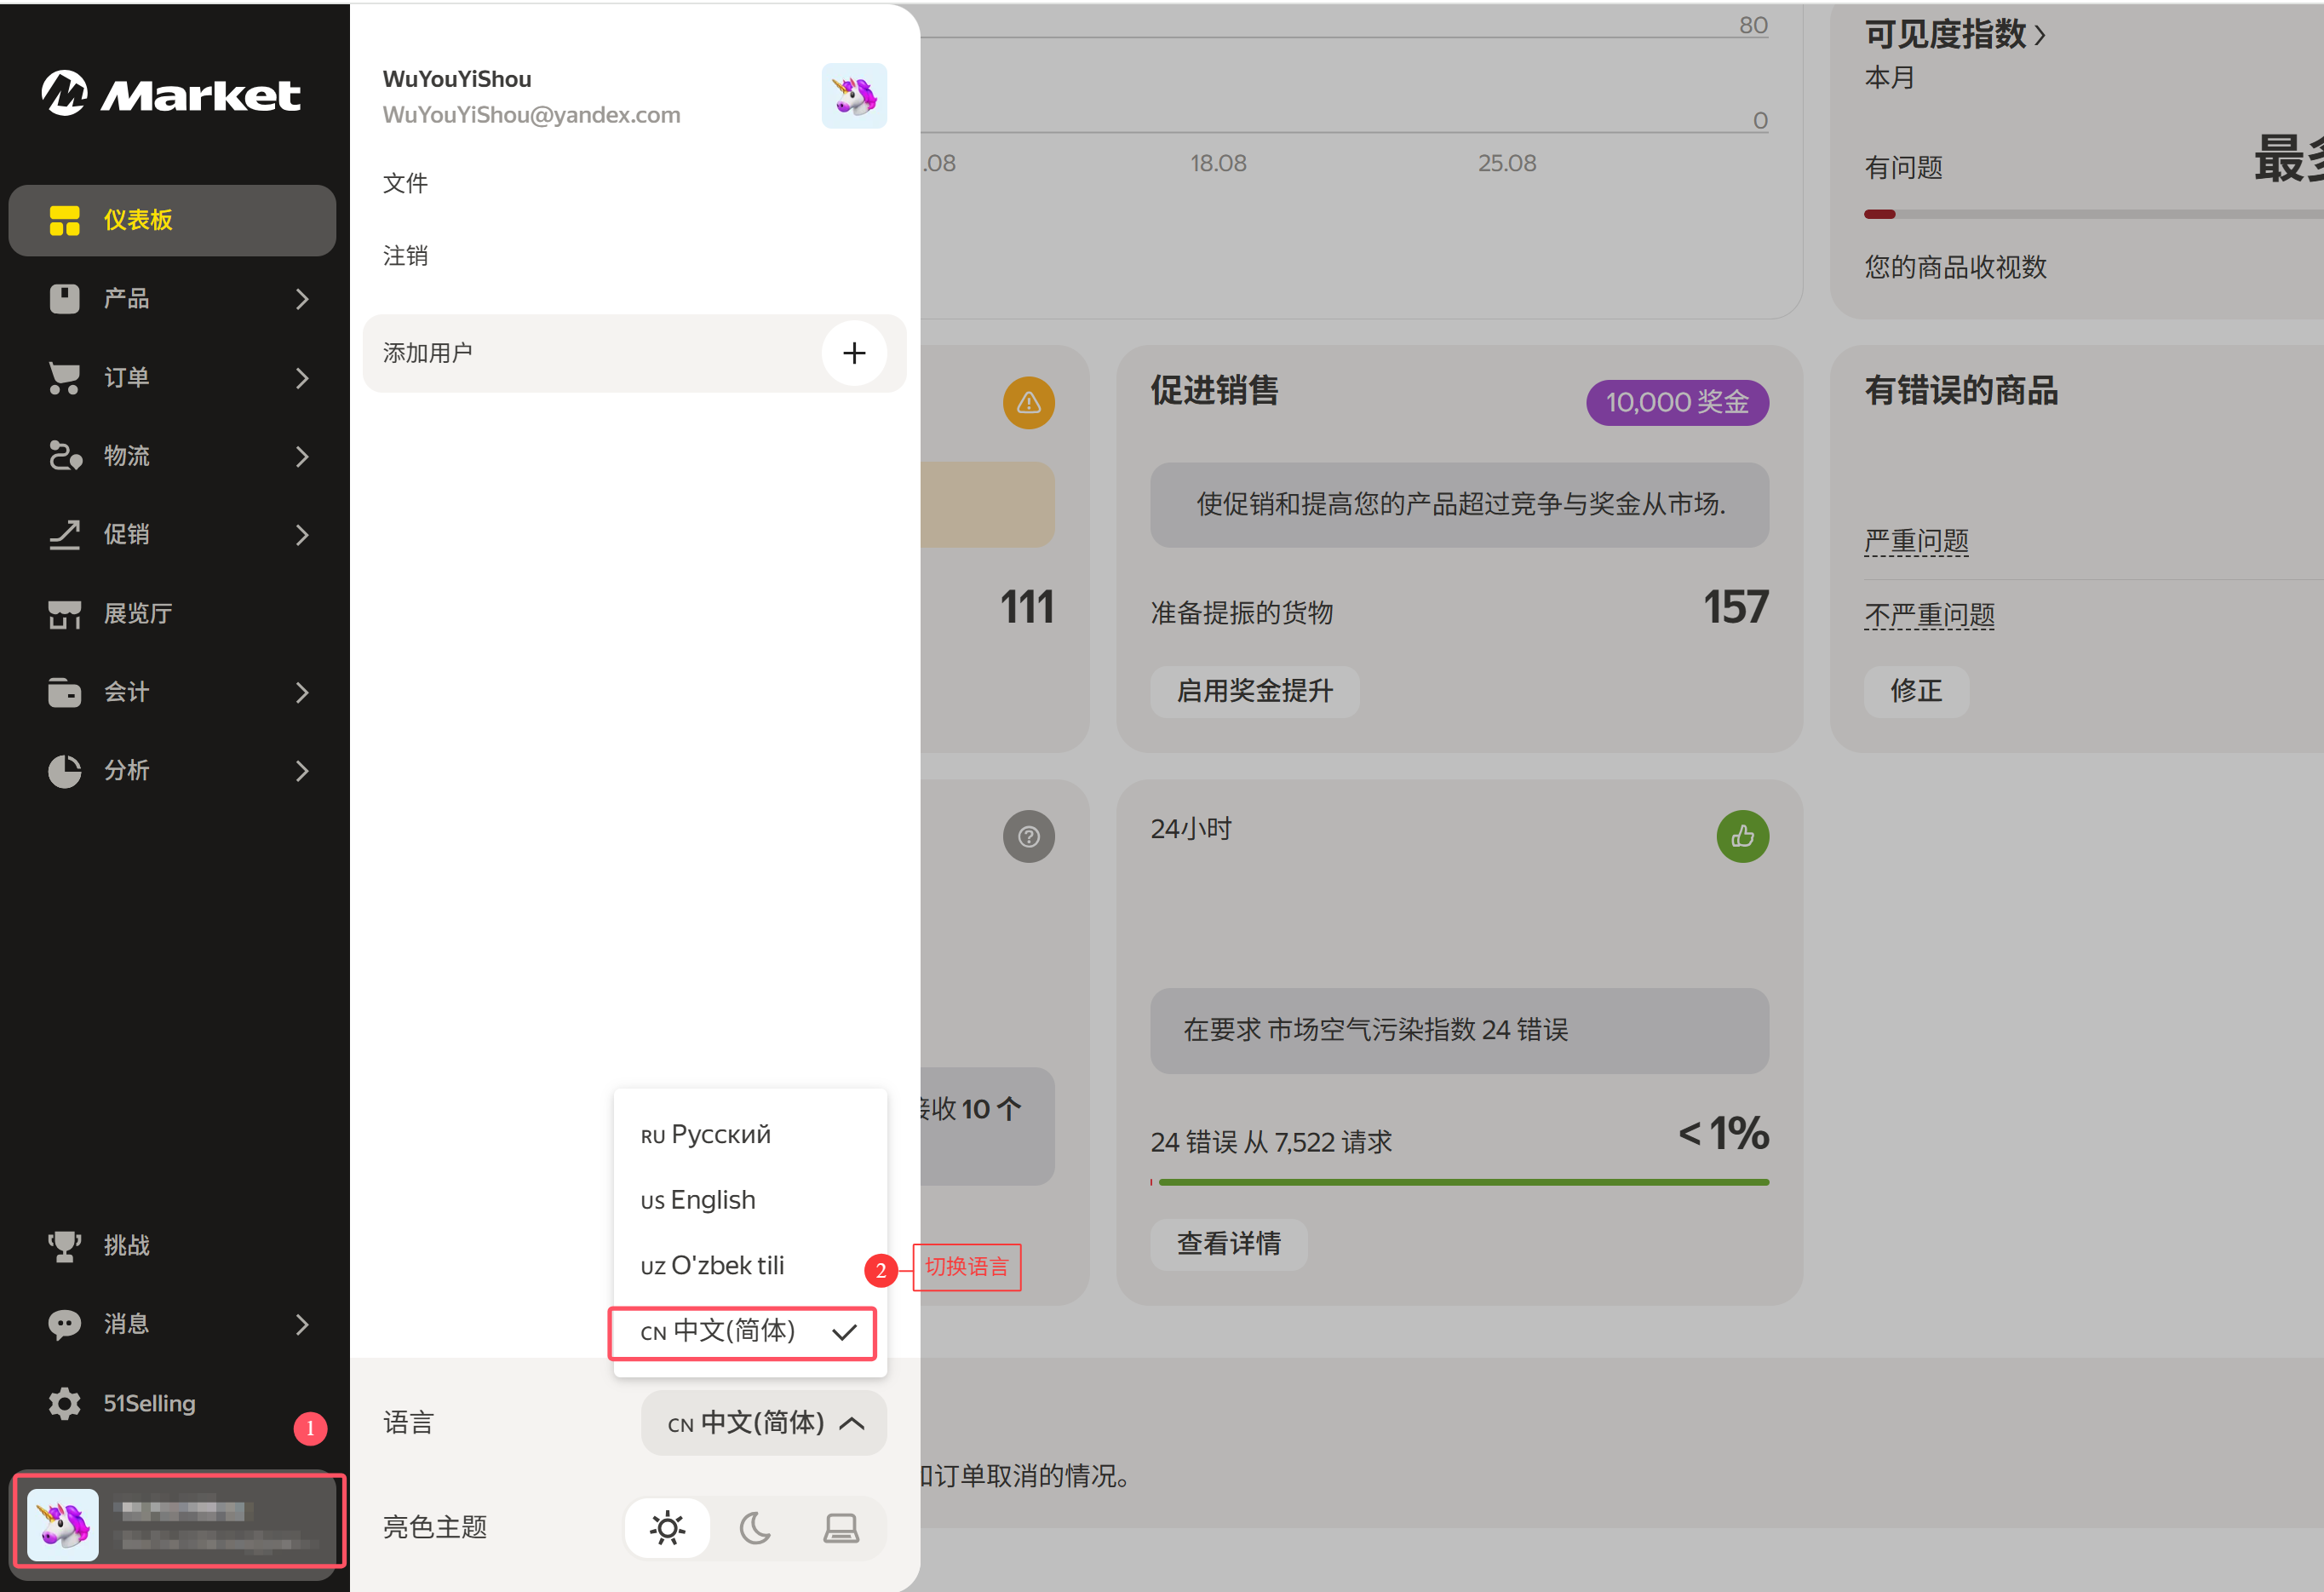Image resolution: width=2324 pixels, height=1592 pixels.
Task: Switch to light theme sun icon
Action: tap(667, 1528)
